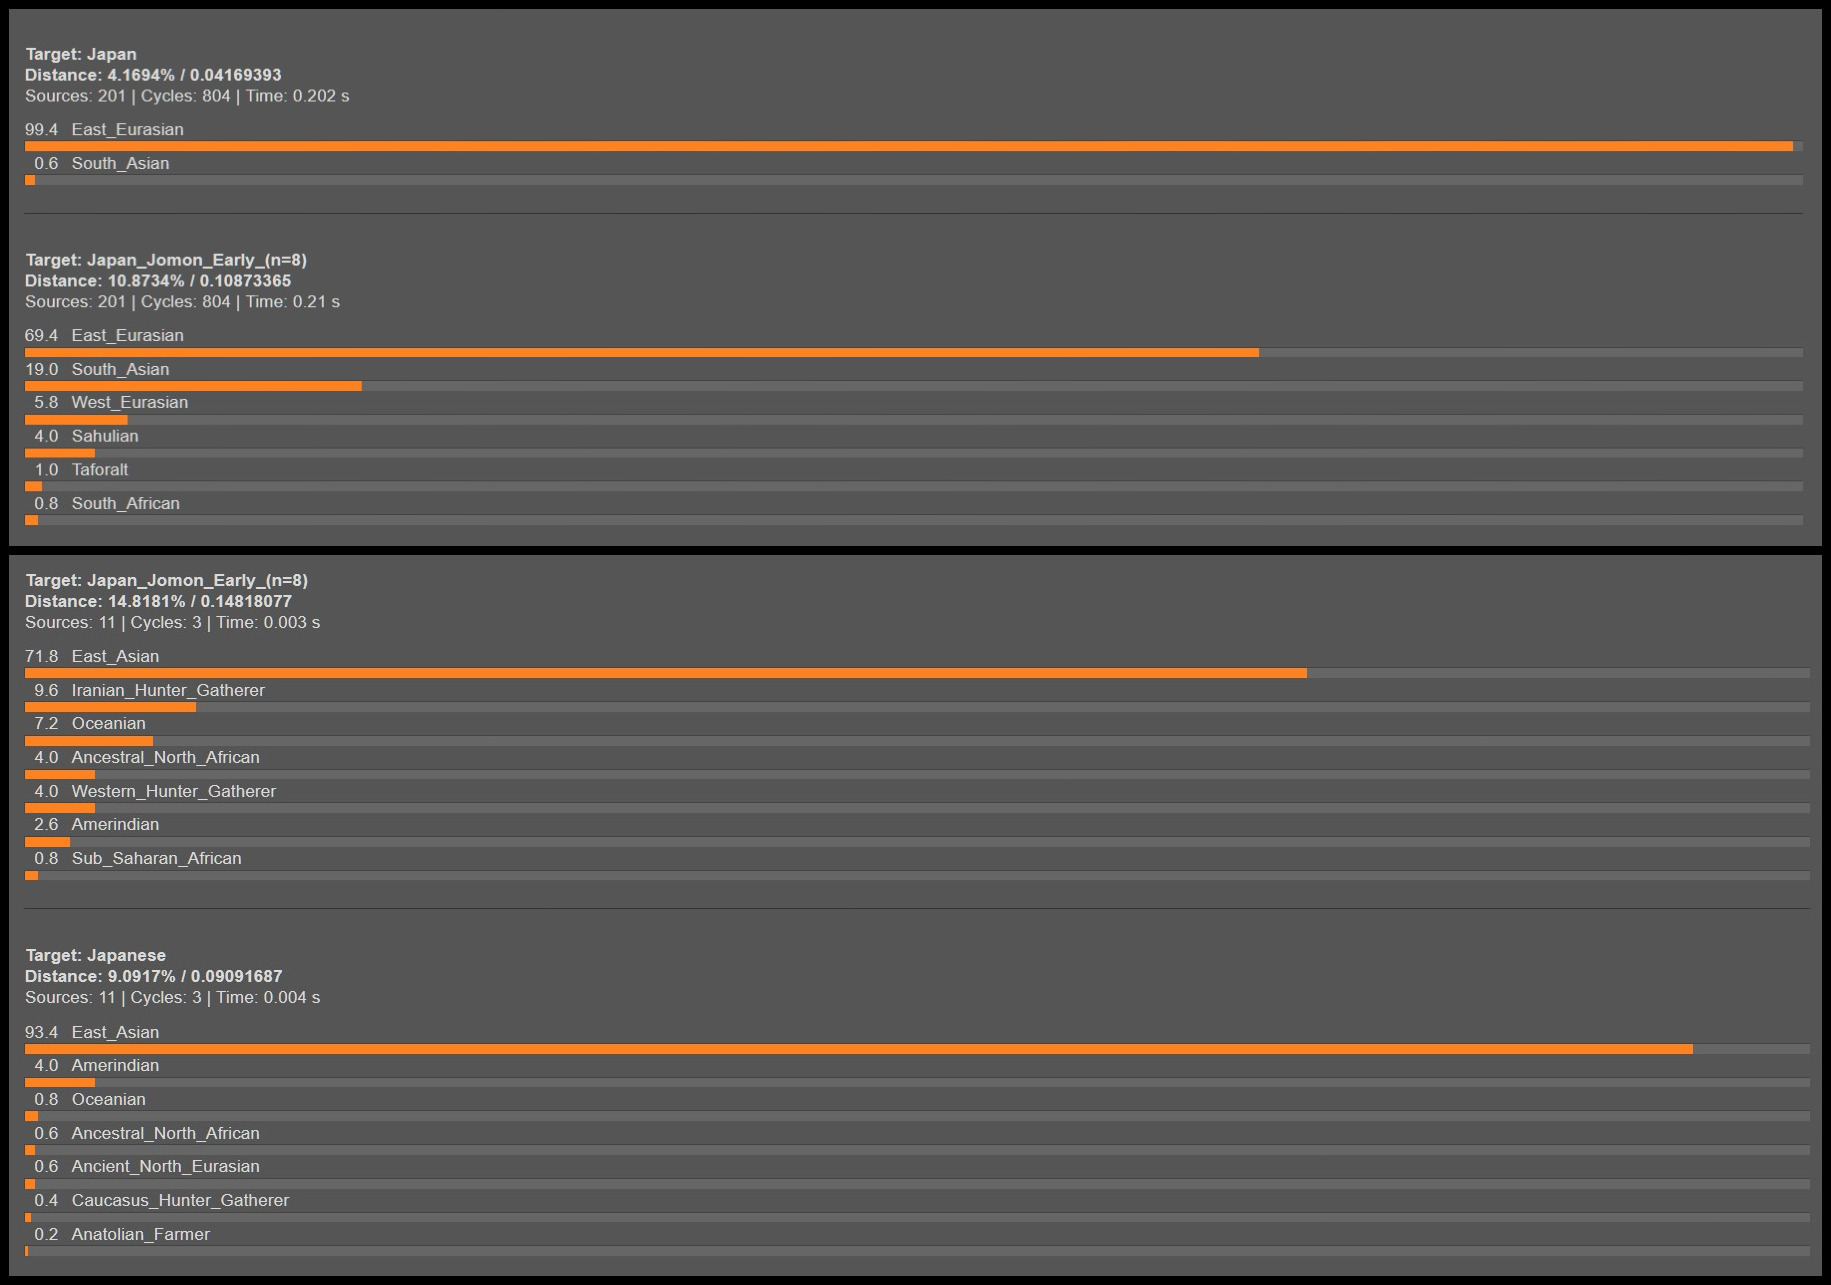The height and width of the screenshot is (1285, 1831).
Task: Click Distance 10.8734% text for Jomon
Action: tap(158, 281)
